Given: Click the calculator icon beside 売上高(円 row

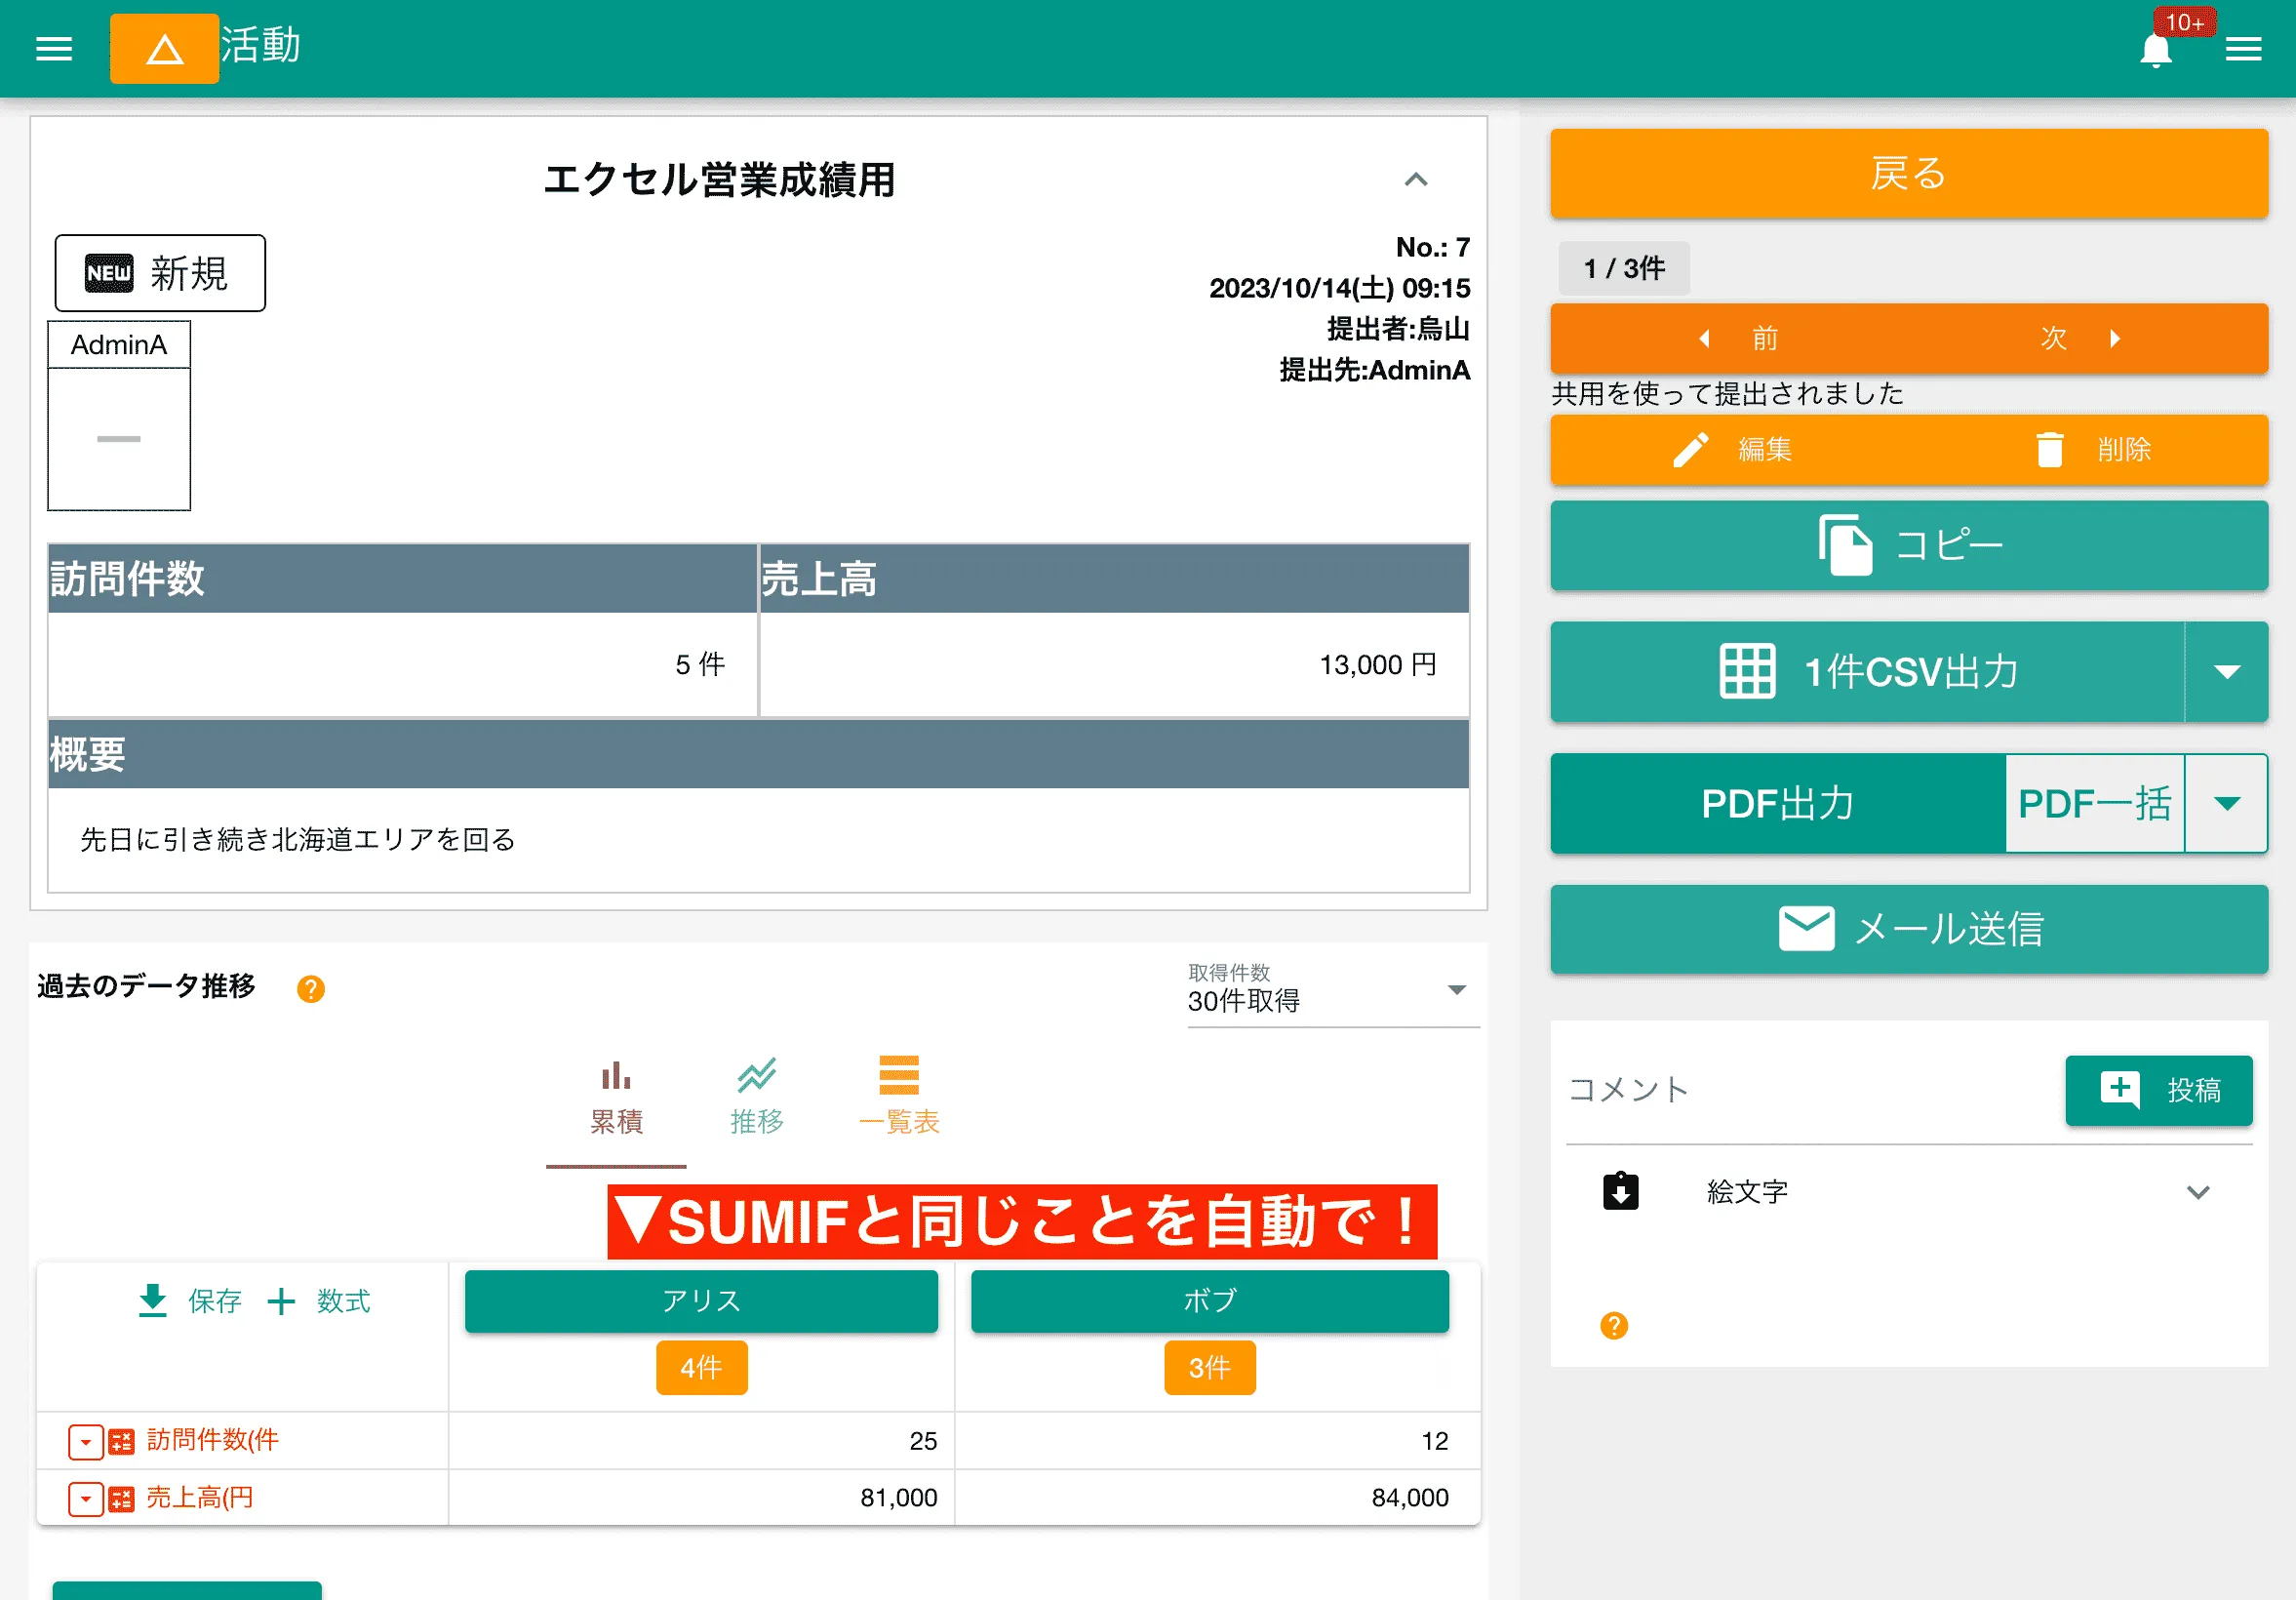Looking at the screenshot, I should [121, 1498].
